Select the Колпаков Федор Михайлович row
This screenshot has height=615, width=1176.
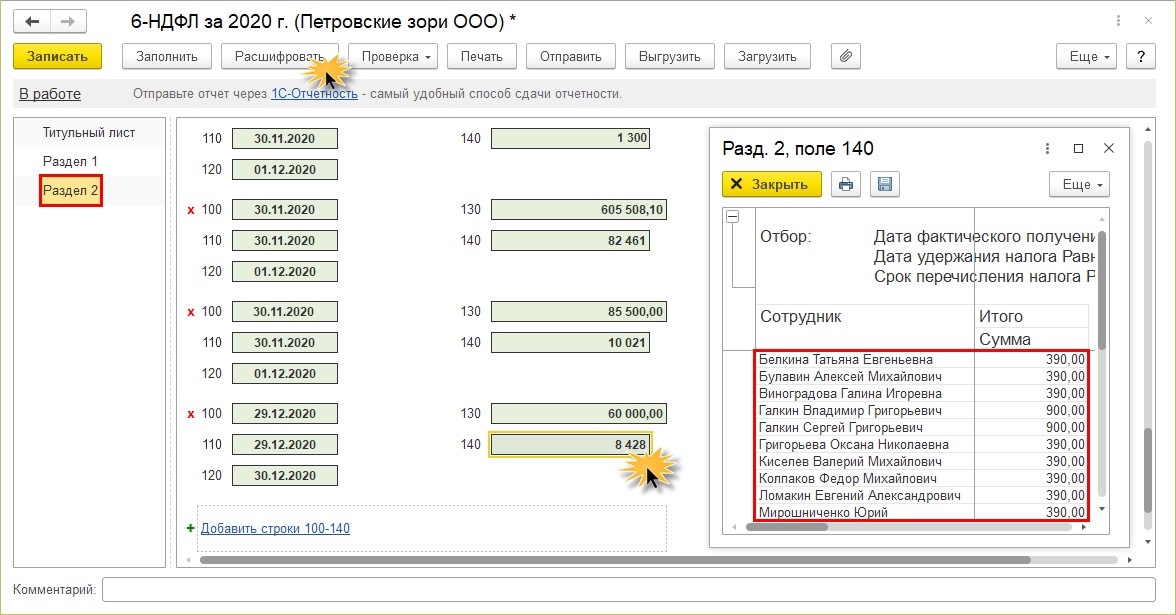click(x=922, y=478)
